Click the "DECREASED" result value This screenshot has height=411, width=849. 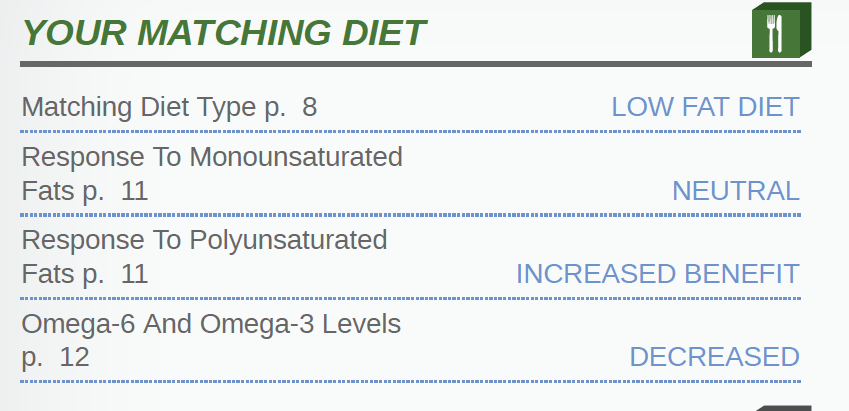(714, 357)
